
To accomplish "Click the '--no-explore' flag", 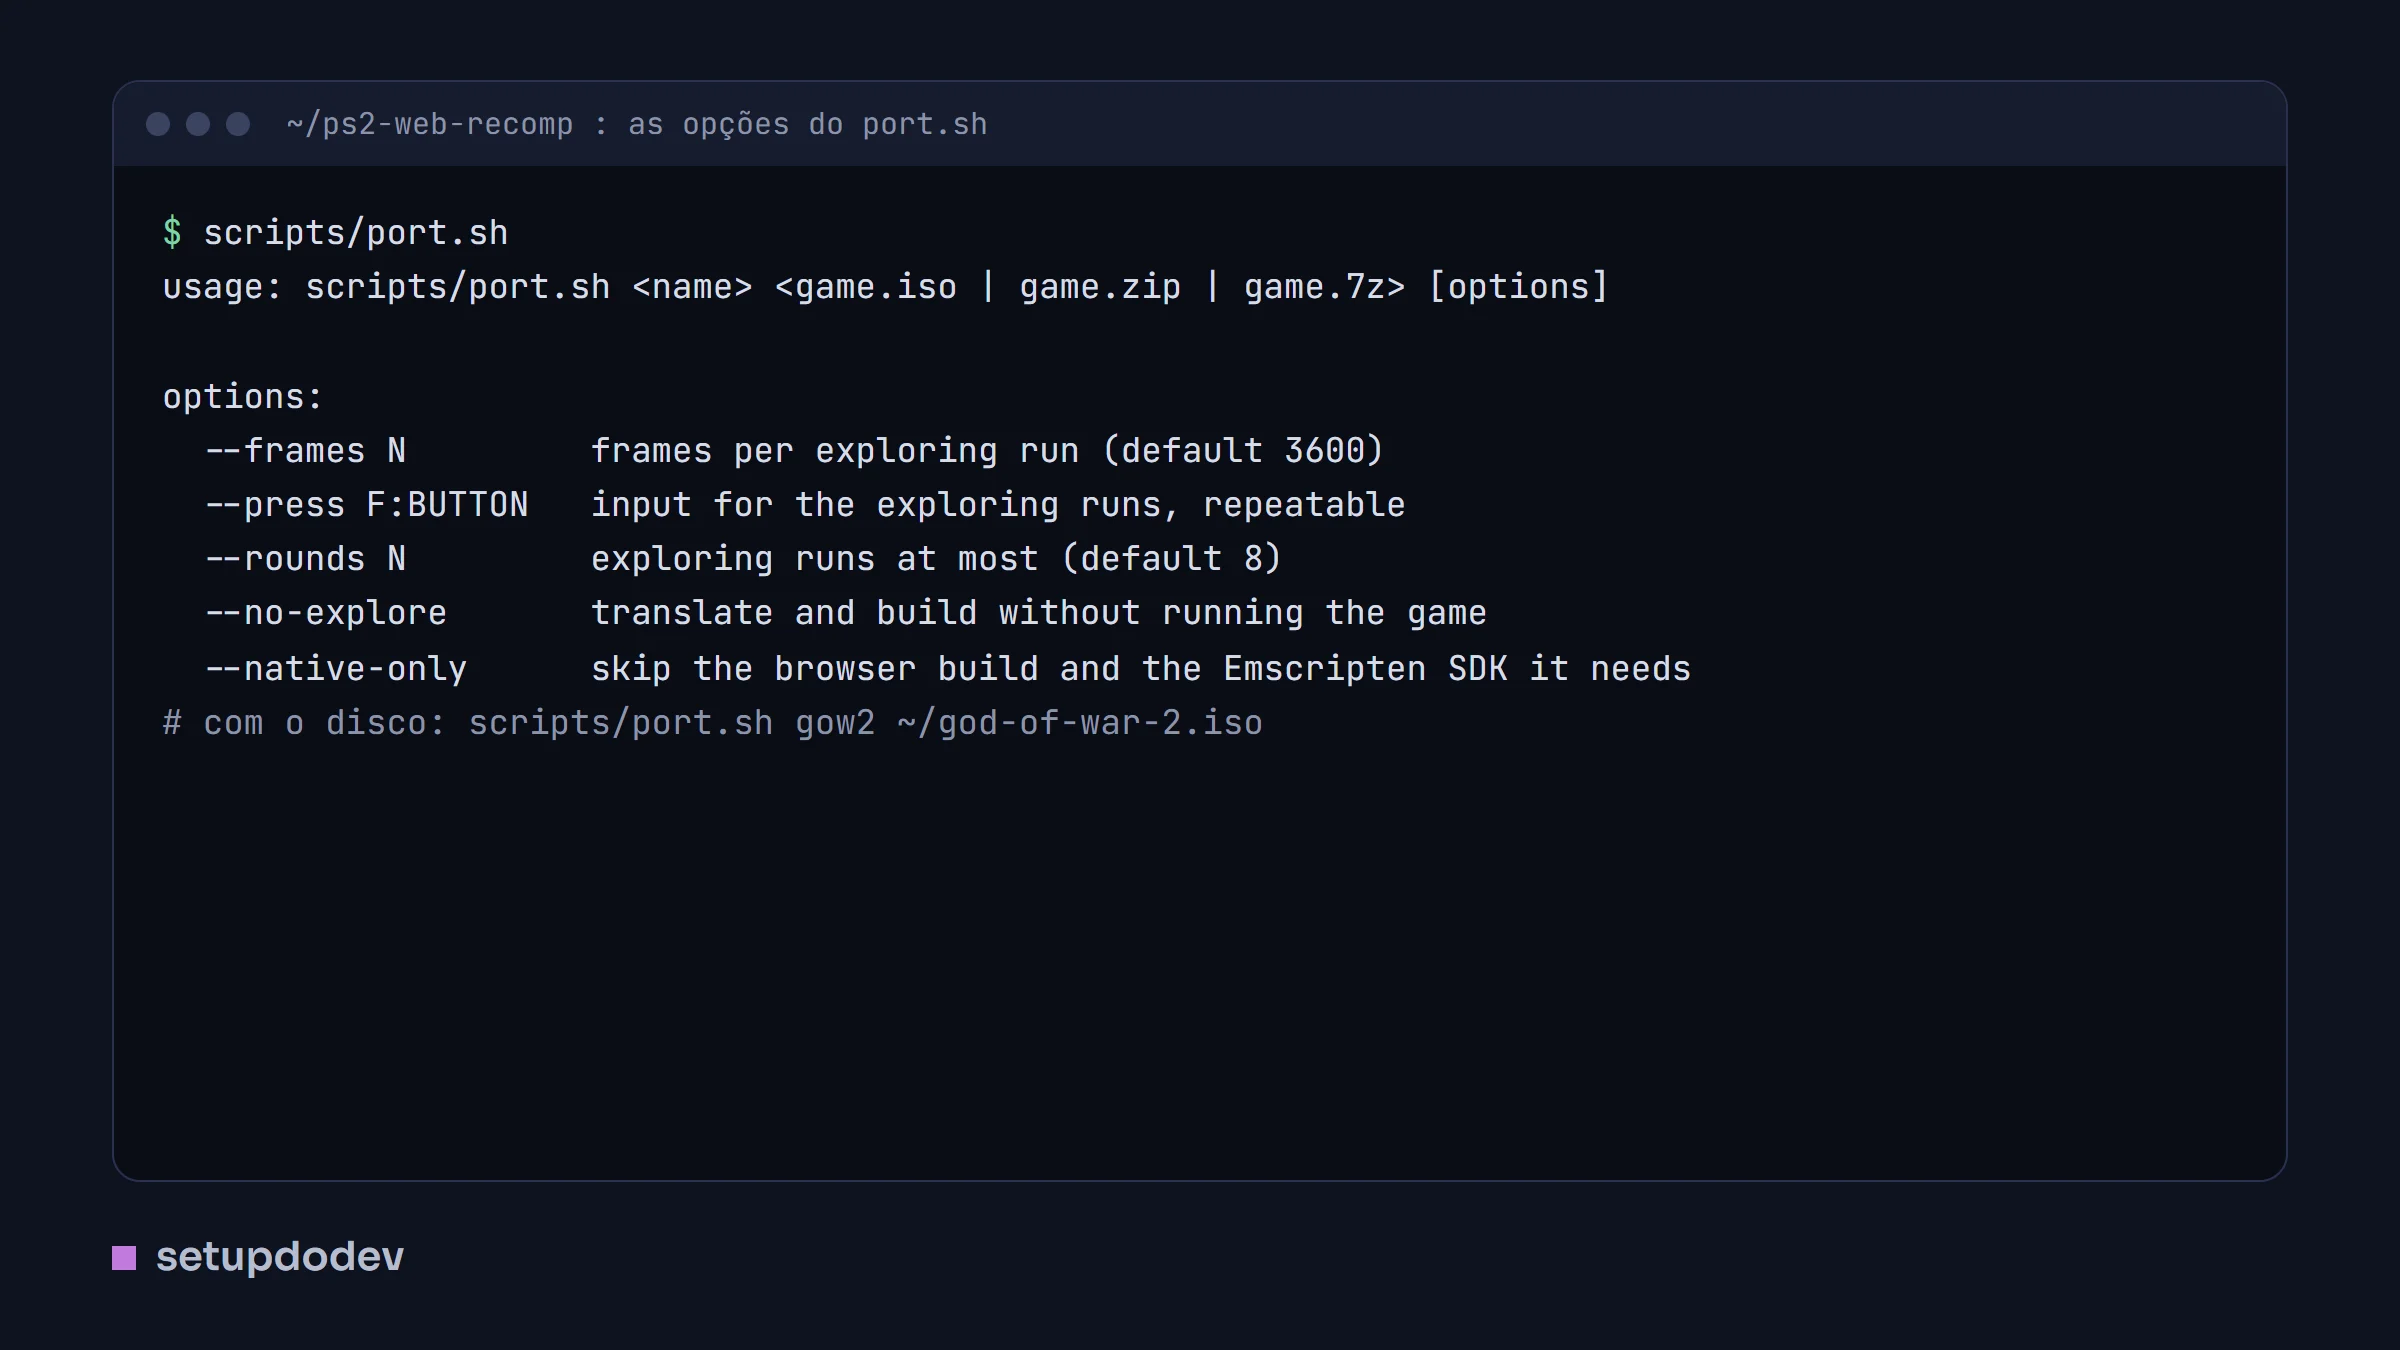I will pyautogui.click(x=325, y=613).
